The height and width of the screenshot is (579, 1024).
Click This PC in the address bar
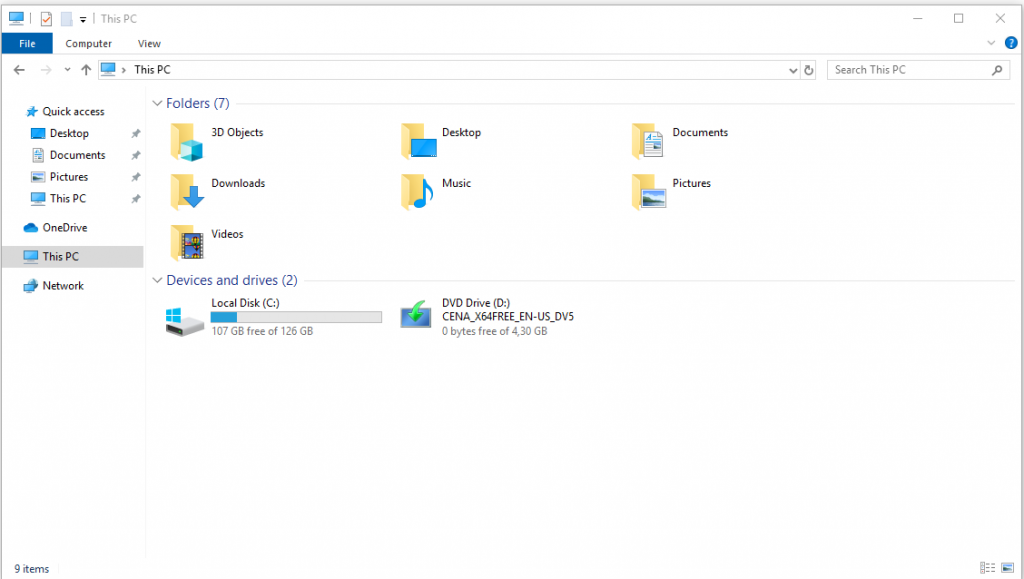tap(152, 70)
